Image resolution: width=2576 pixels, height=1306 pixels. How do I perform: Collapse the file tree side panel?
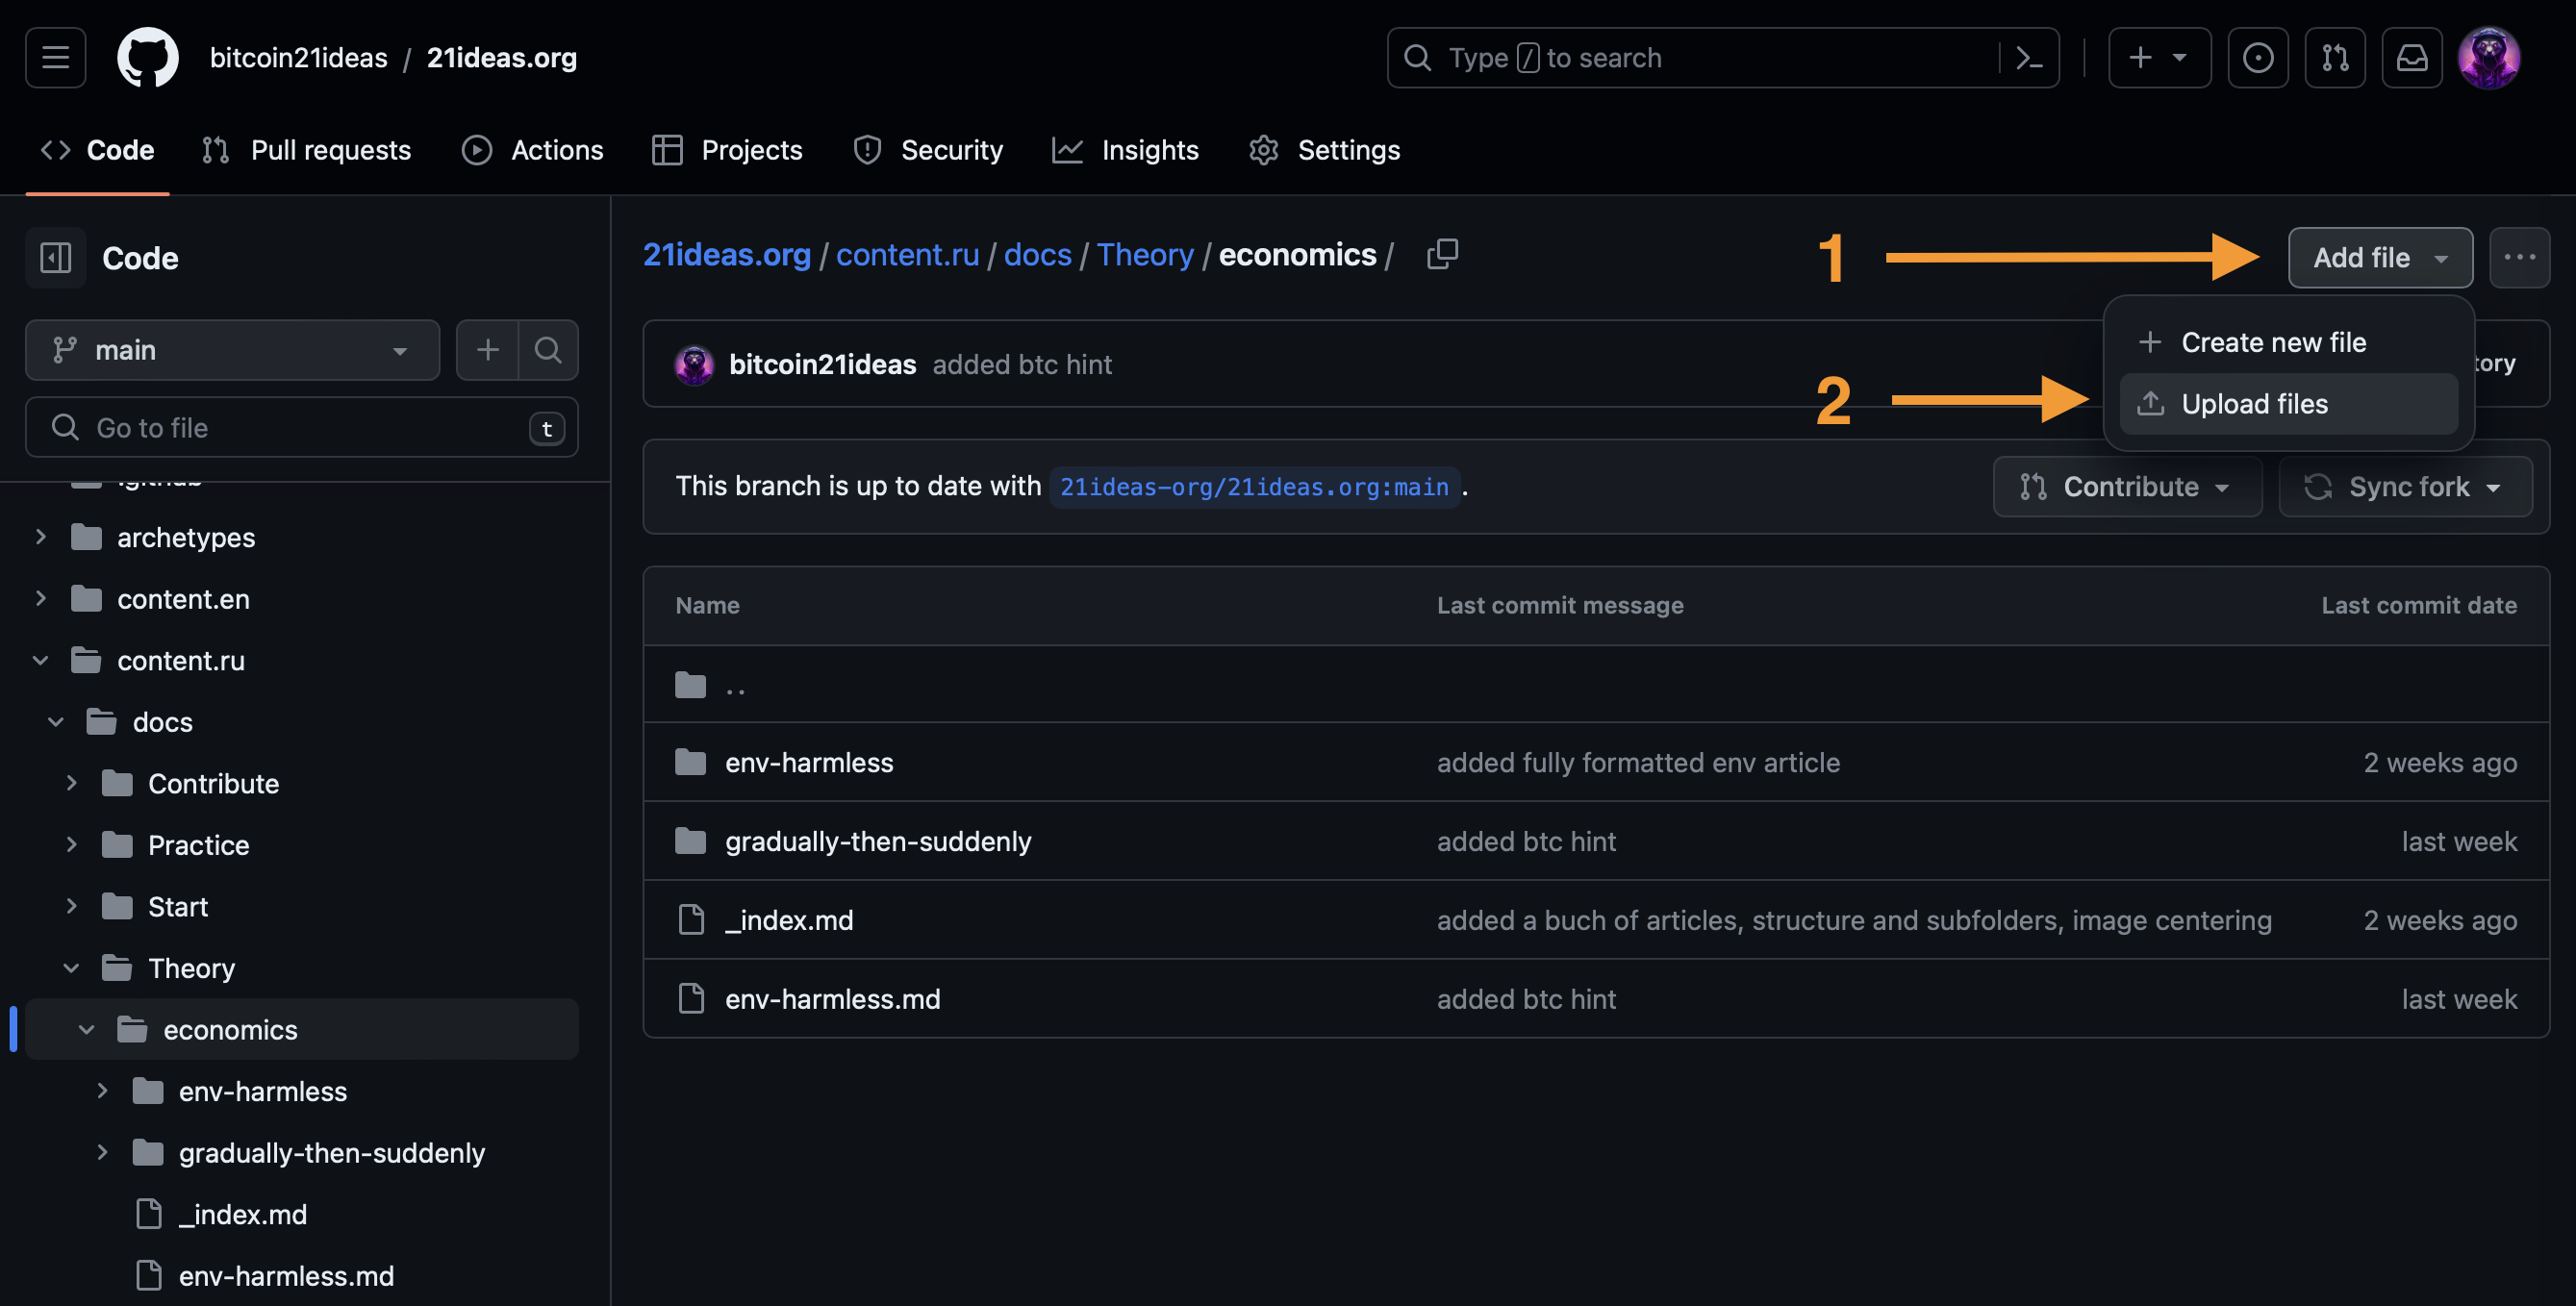(x=55, y=258)
